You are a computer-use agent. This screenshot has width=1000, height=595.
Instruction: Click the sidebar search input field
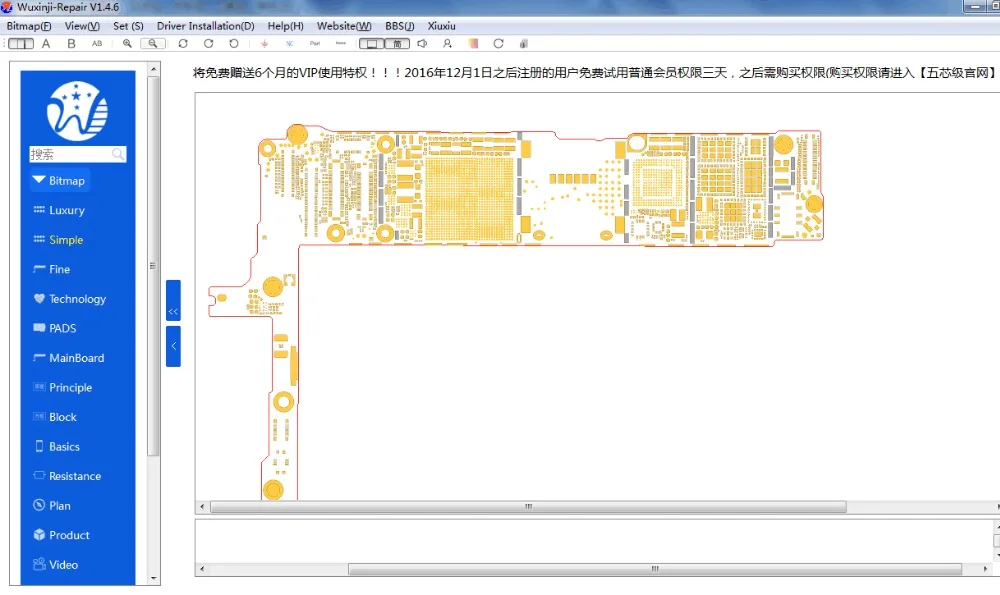[x=70, y=154]
